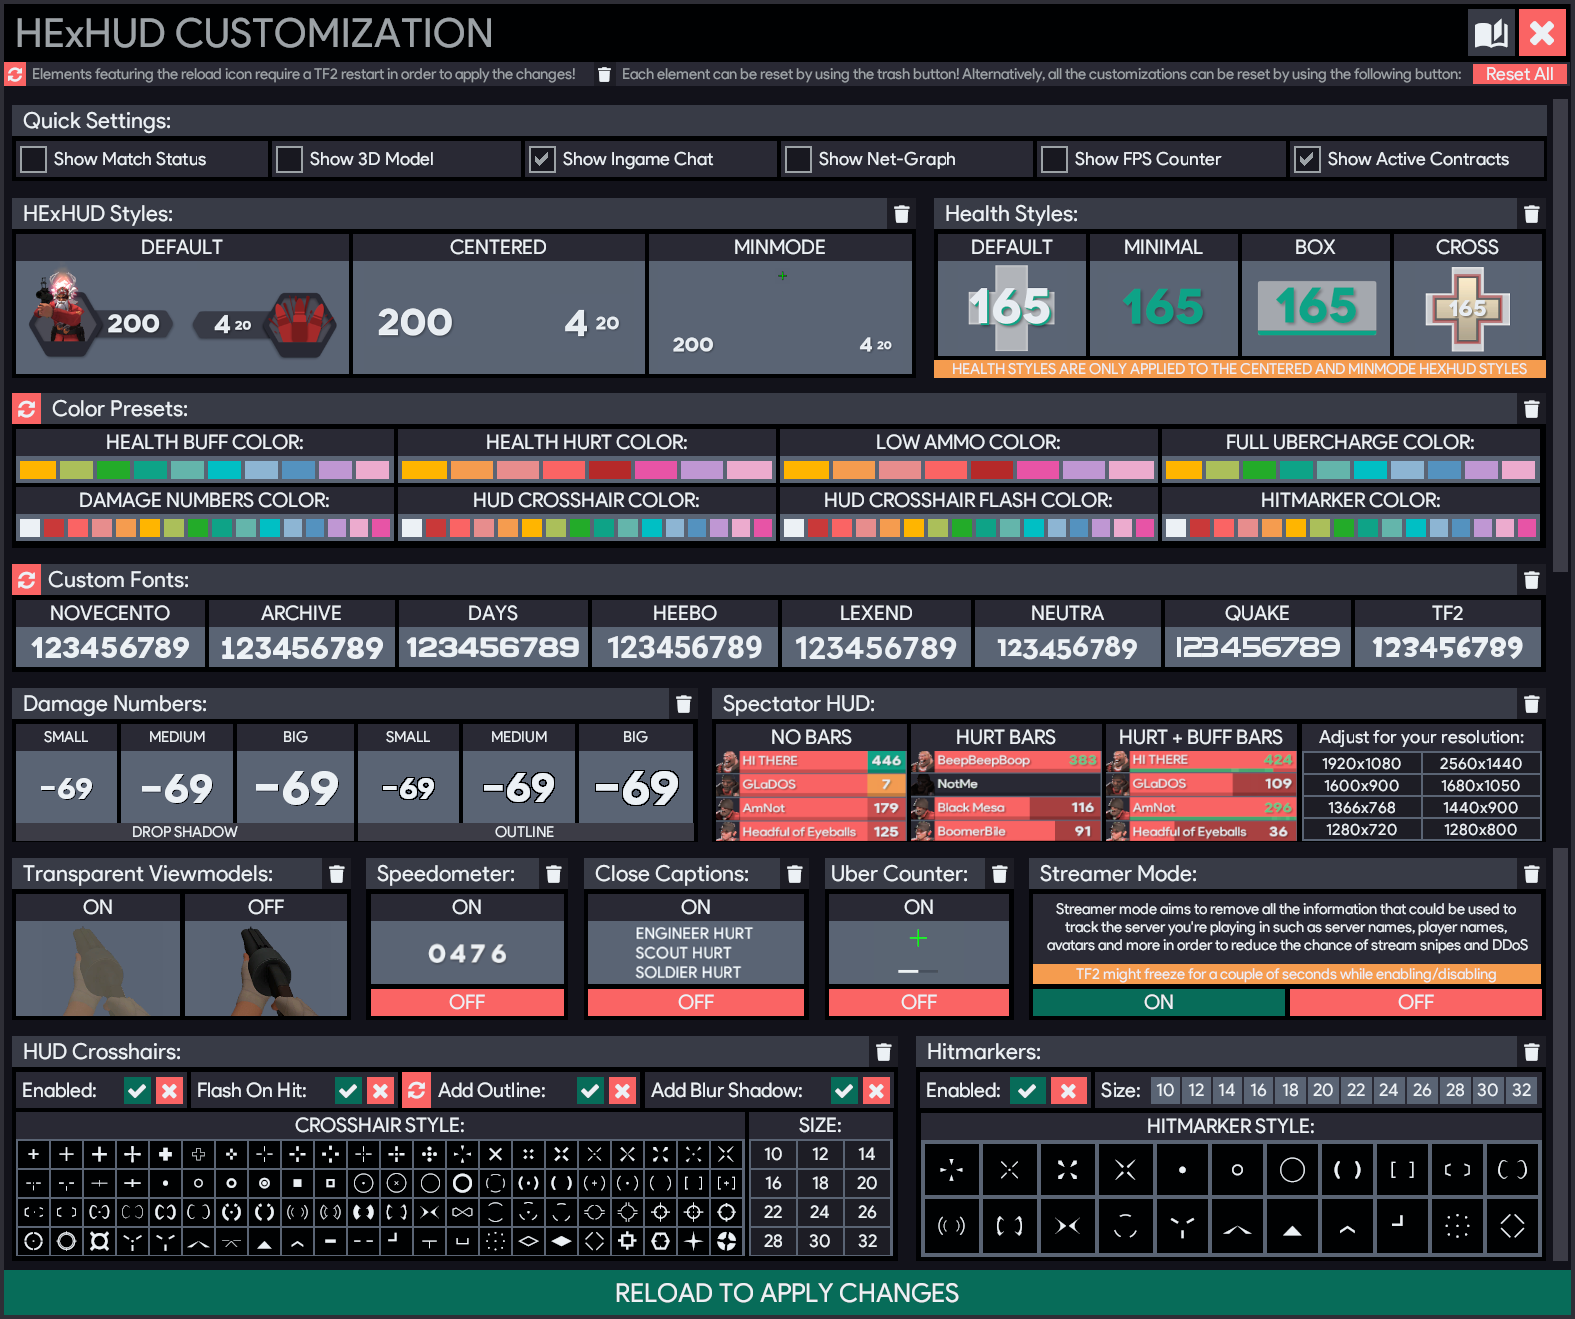Open the documentation book icon

coord(1491,33)
